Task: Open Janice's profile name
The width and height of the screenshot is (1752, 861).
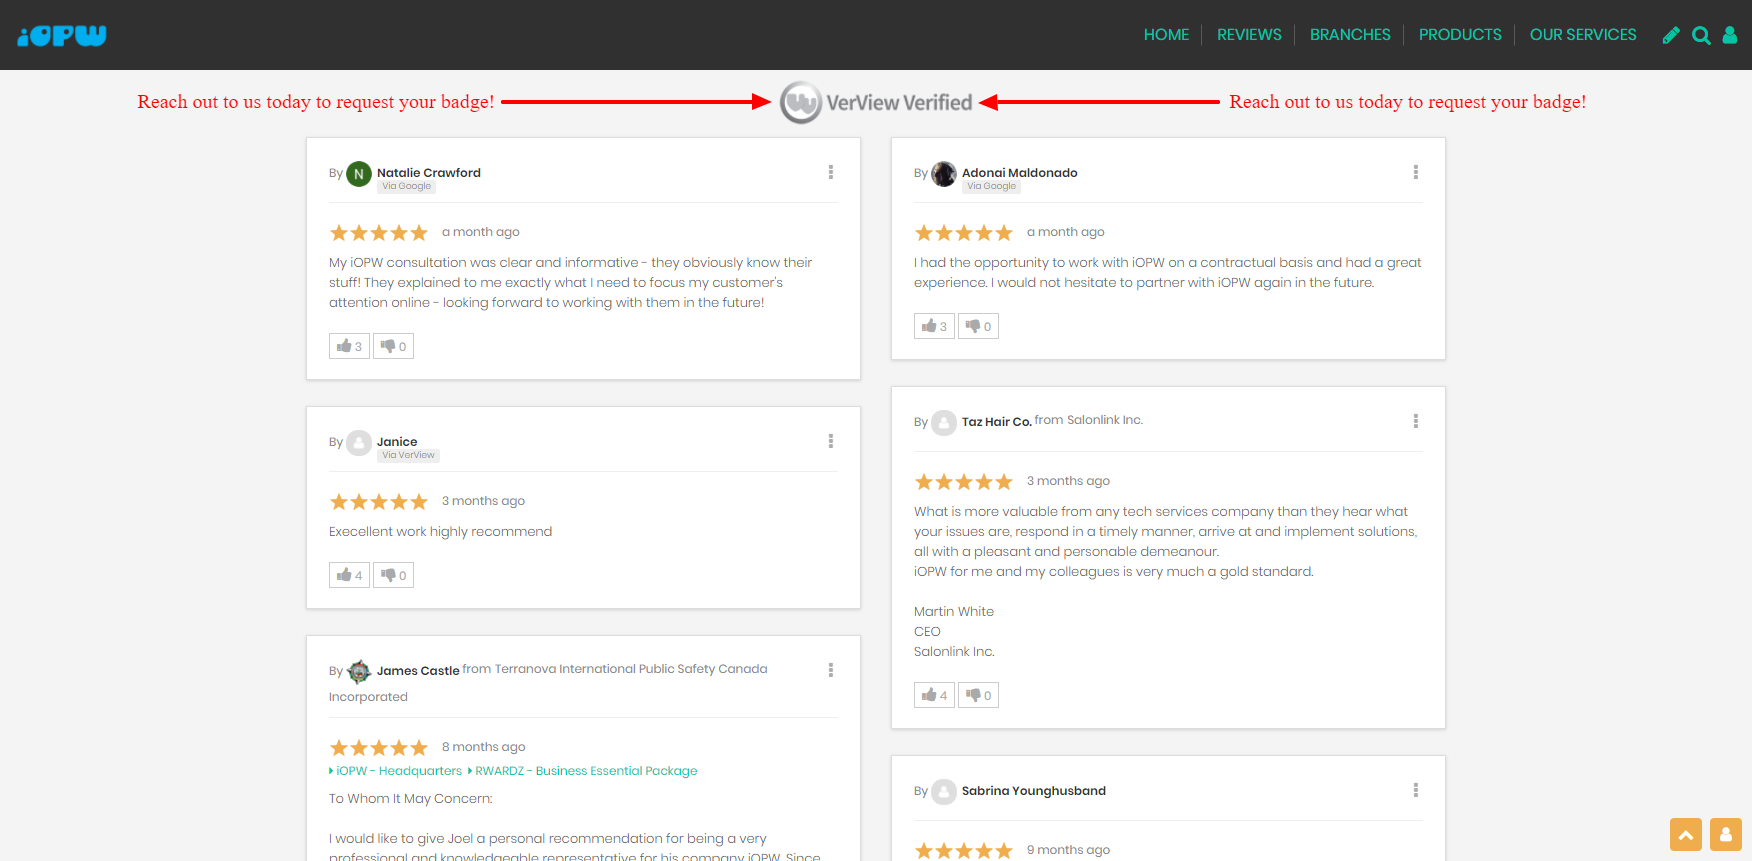Action: pyautogui.click(x=397, y=442)
